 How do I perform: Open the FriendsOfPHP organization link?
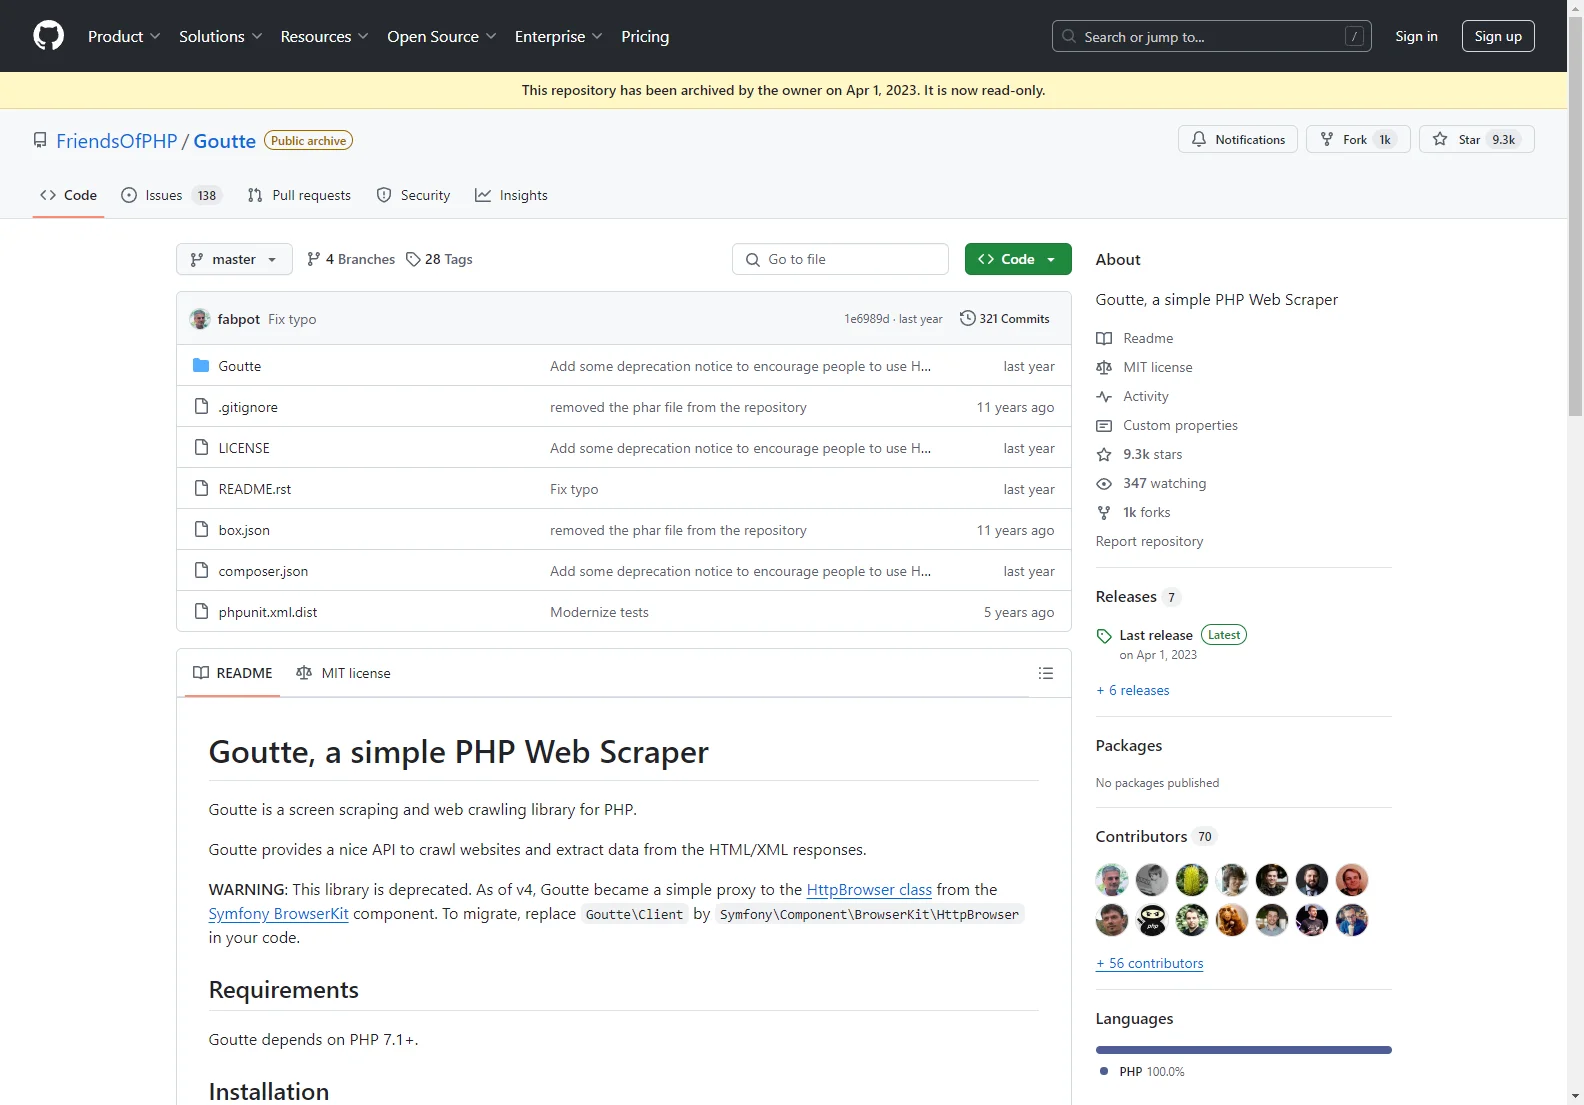pos(116,141)
